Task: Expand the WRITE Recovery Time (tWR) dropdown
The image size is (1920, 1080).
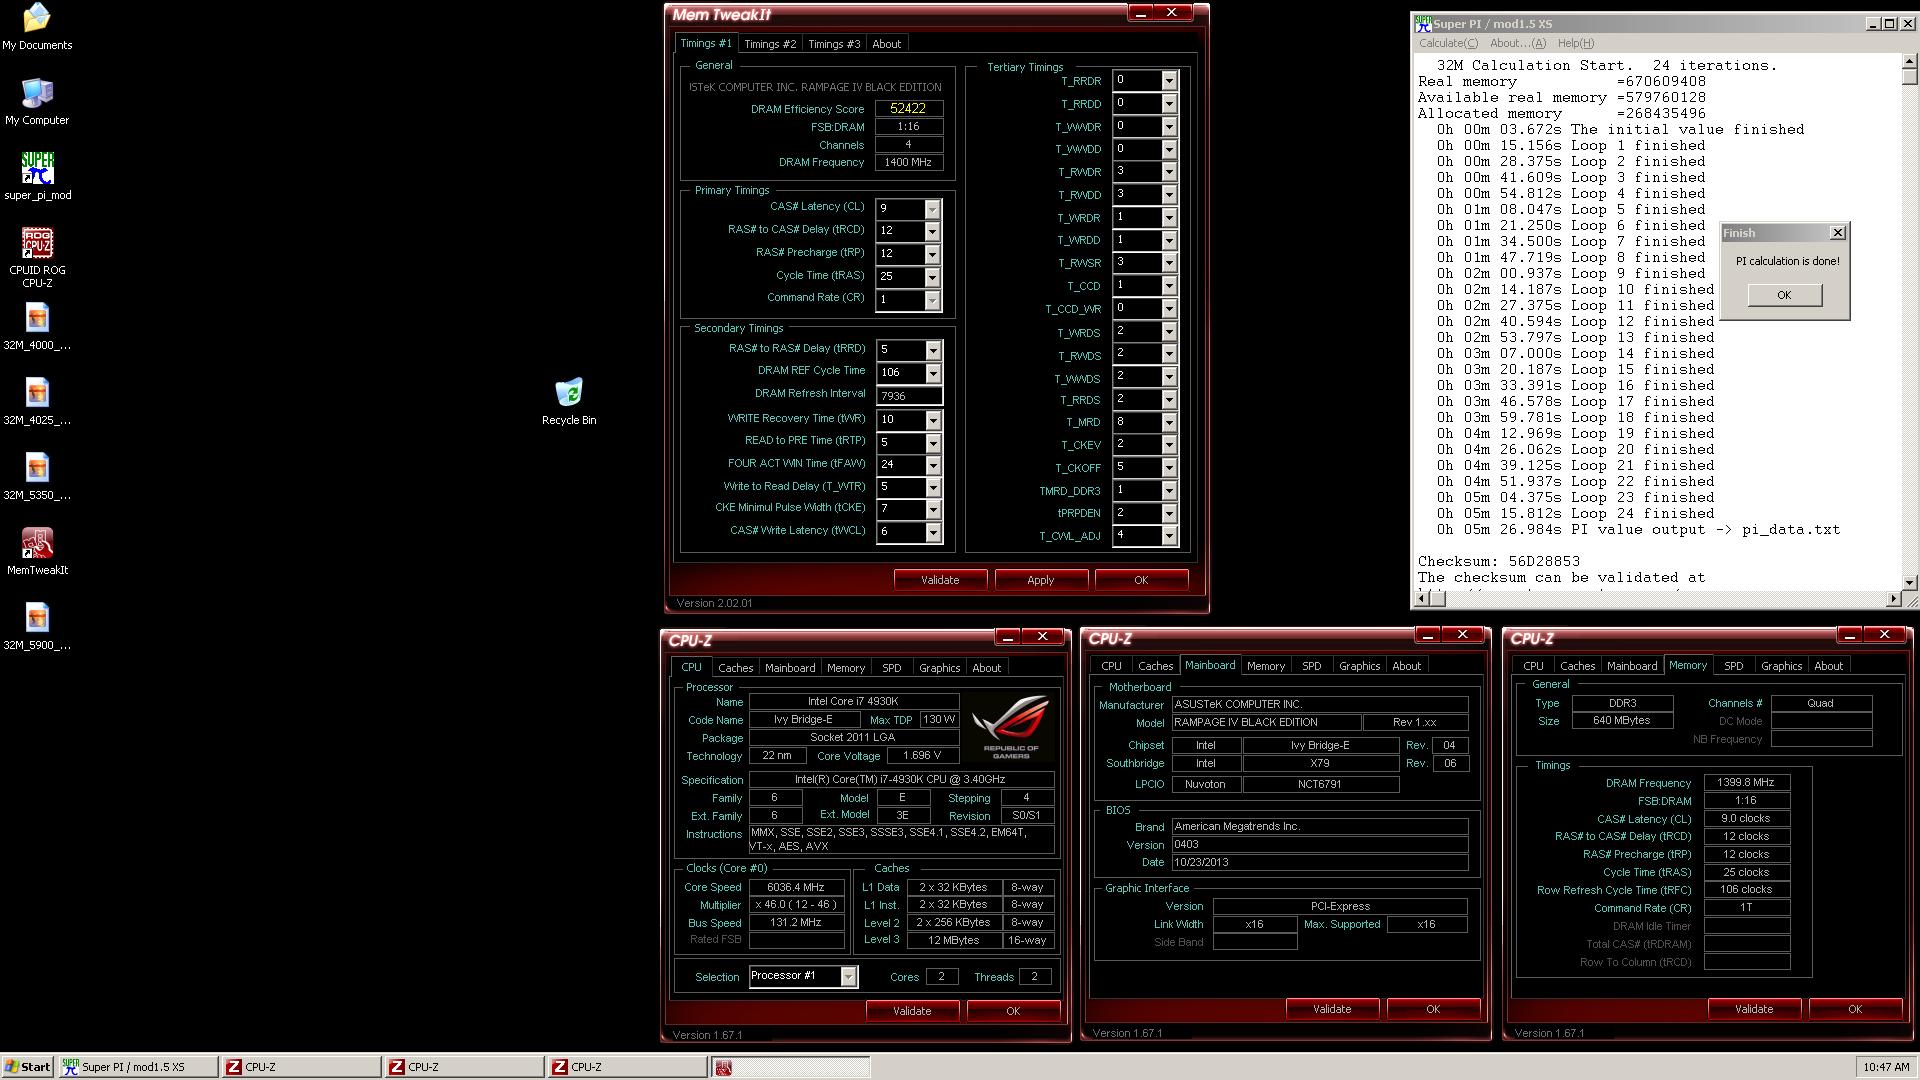Action: (x=933, y=420)
